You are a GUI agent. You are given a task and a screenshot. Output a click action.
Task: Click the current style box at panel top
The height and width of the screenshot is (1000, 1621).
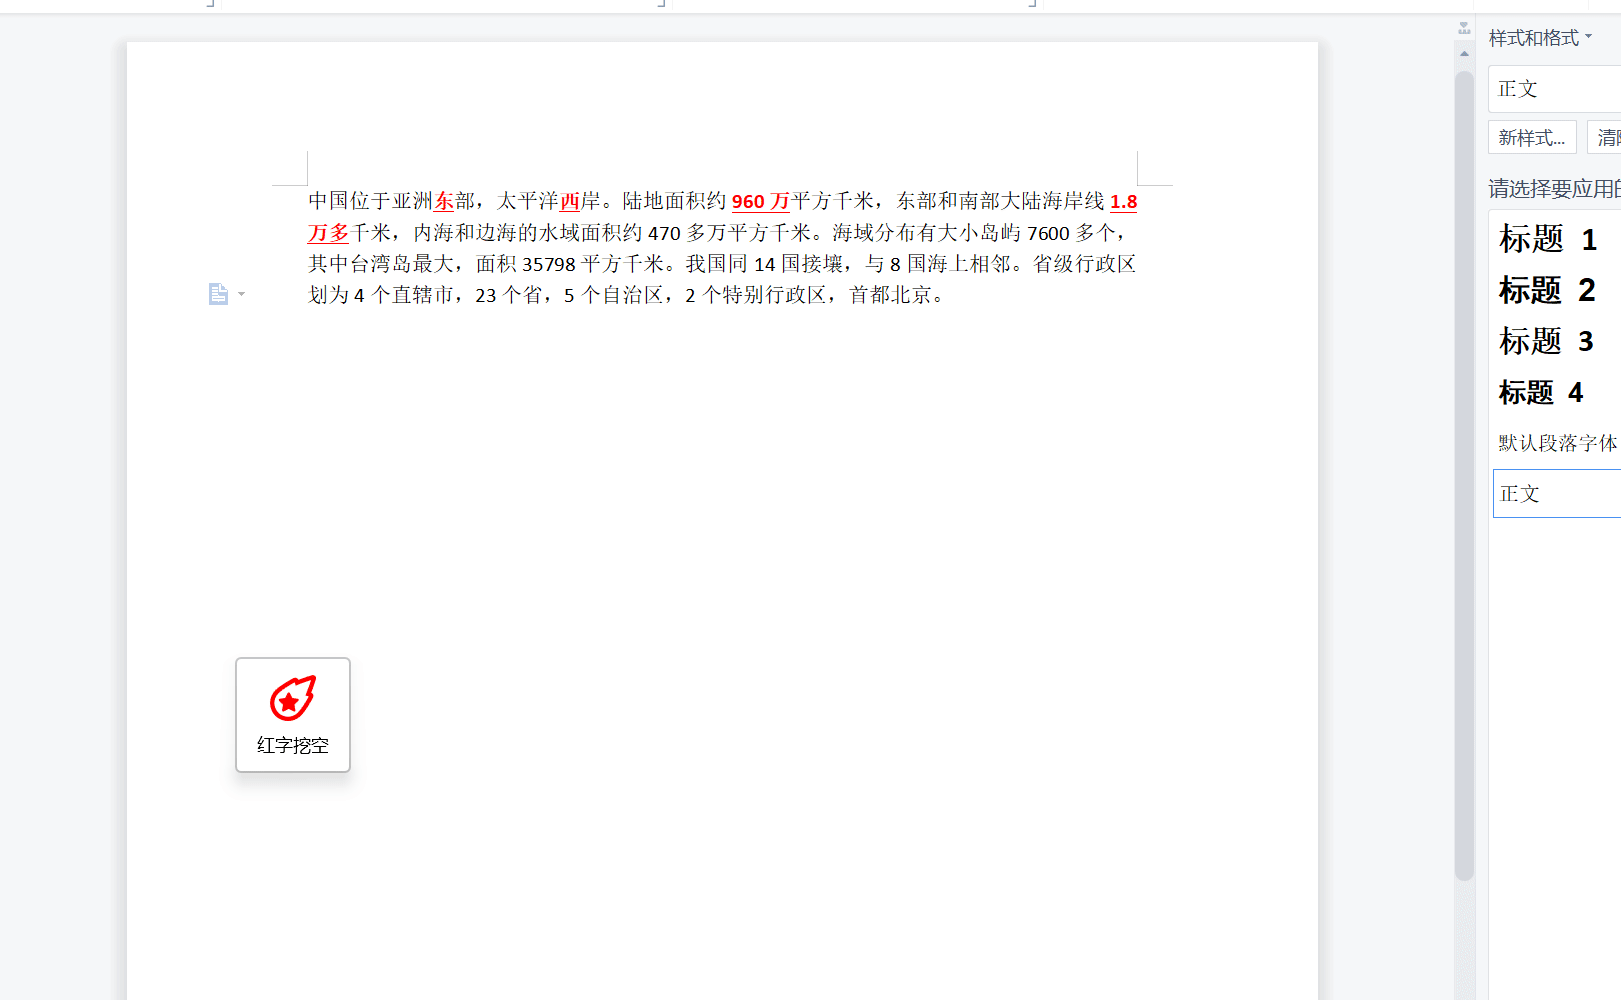pyautogui.click(x=1555, y=89)
